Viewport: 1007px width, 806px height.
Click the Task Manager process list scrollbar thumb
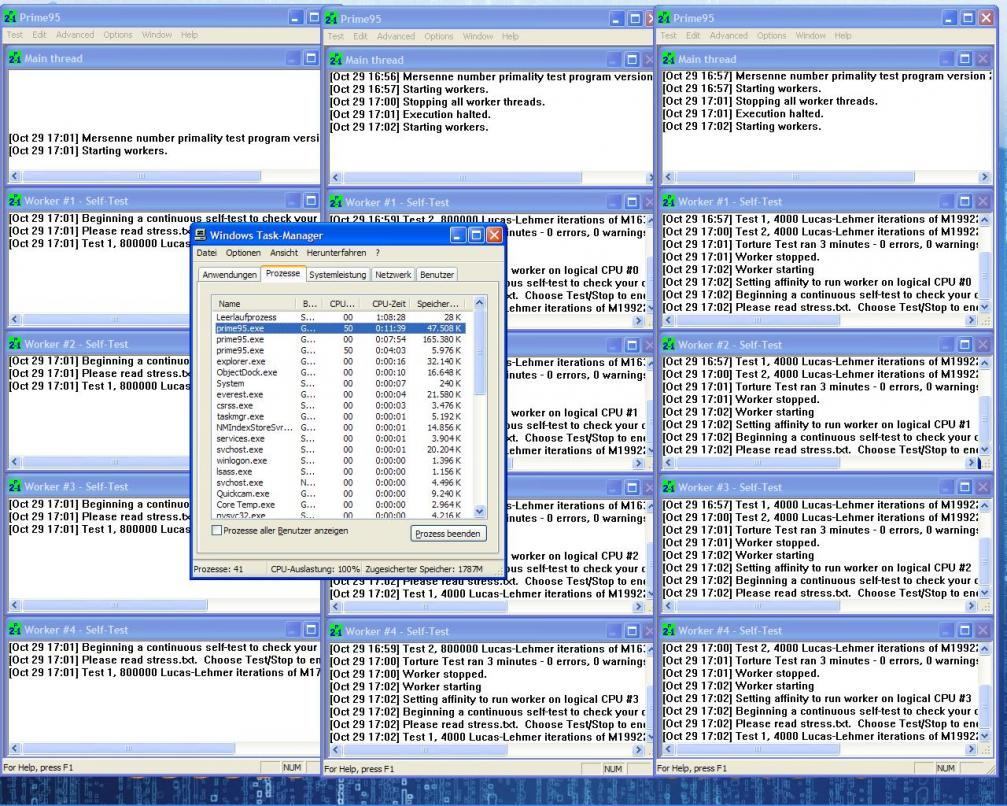[479, 352]
